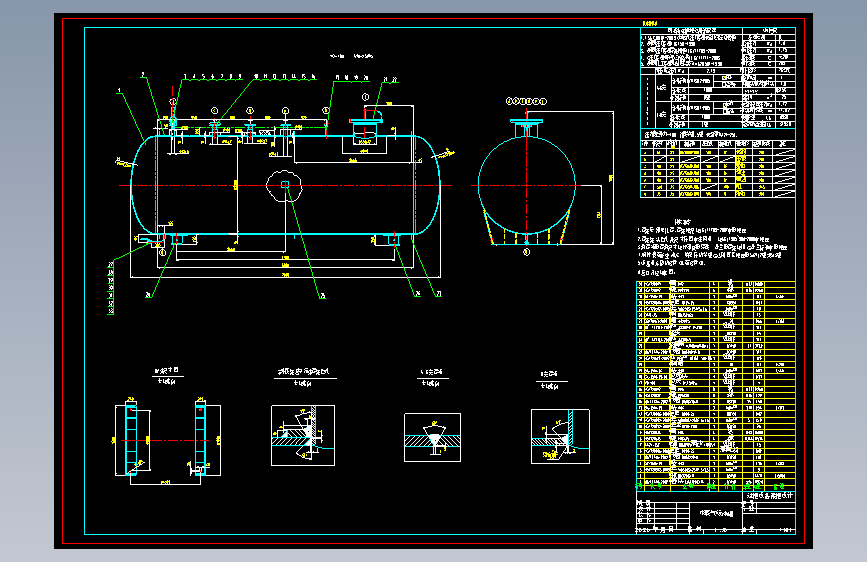The image size is (867, 562).
Task: Click the circular end view of the tank
Action: [x=526, y=185]
